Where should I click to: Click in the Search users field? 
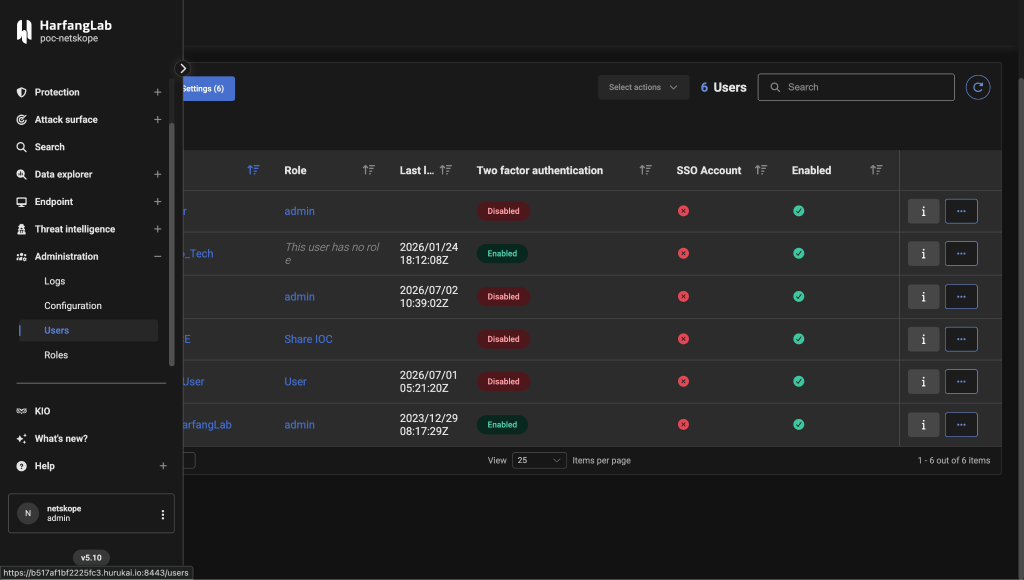click(856, 88)
